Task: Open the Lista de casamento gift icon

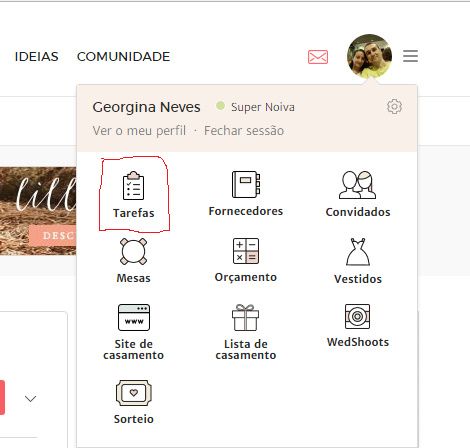Action: tap(245, 317)
